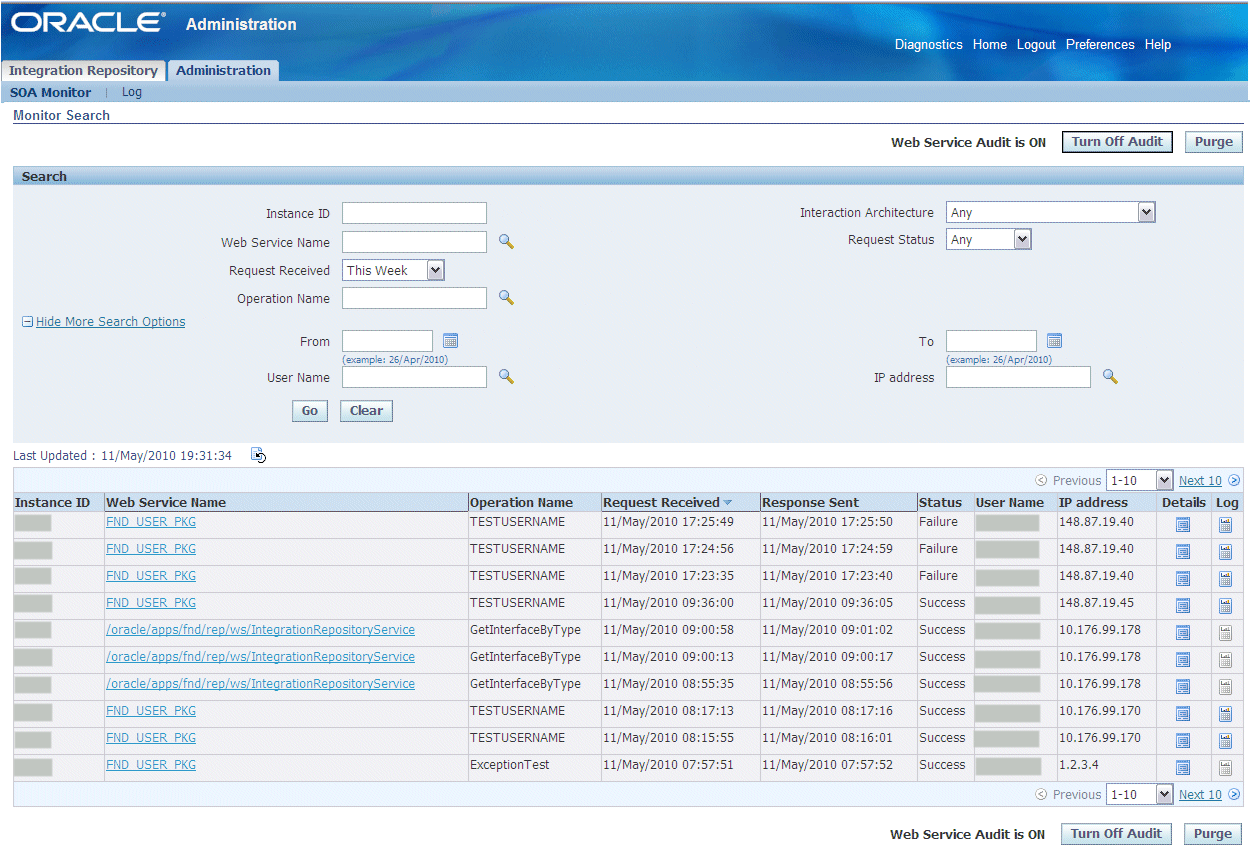Viewport: 1250px width, 848px height.
Task: Open Diagnostics in header menu
Action: 928,45
